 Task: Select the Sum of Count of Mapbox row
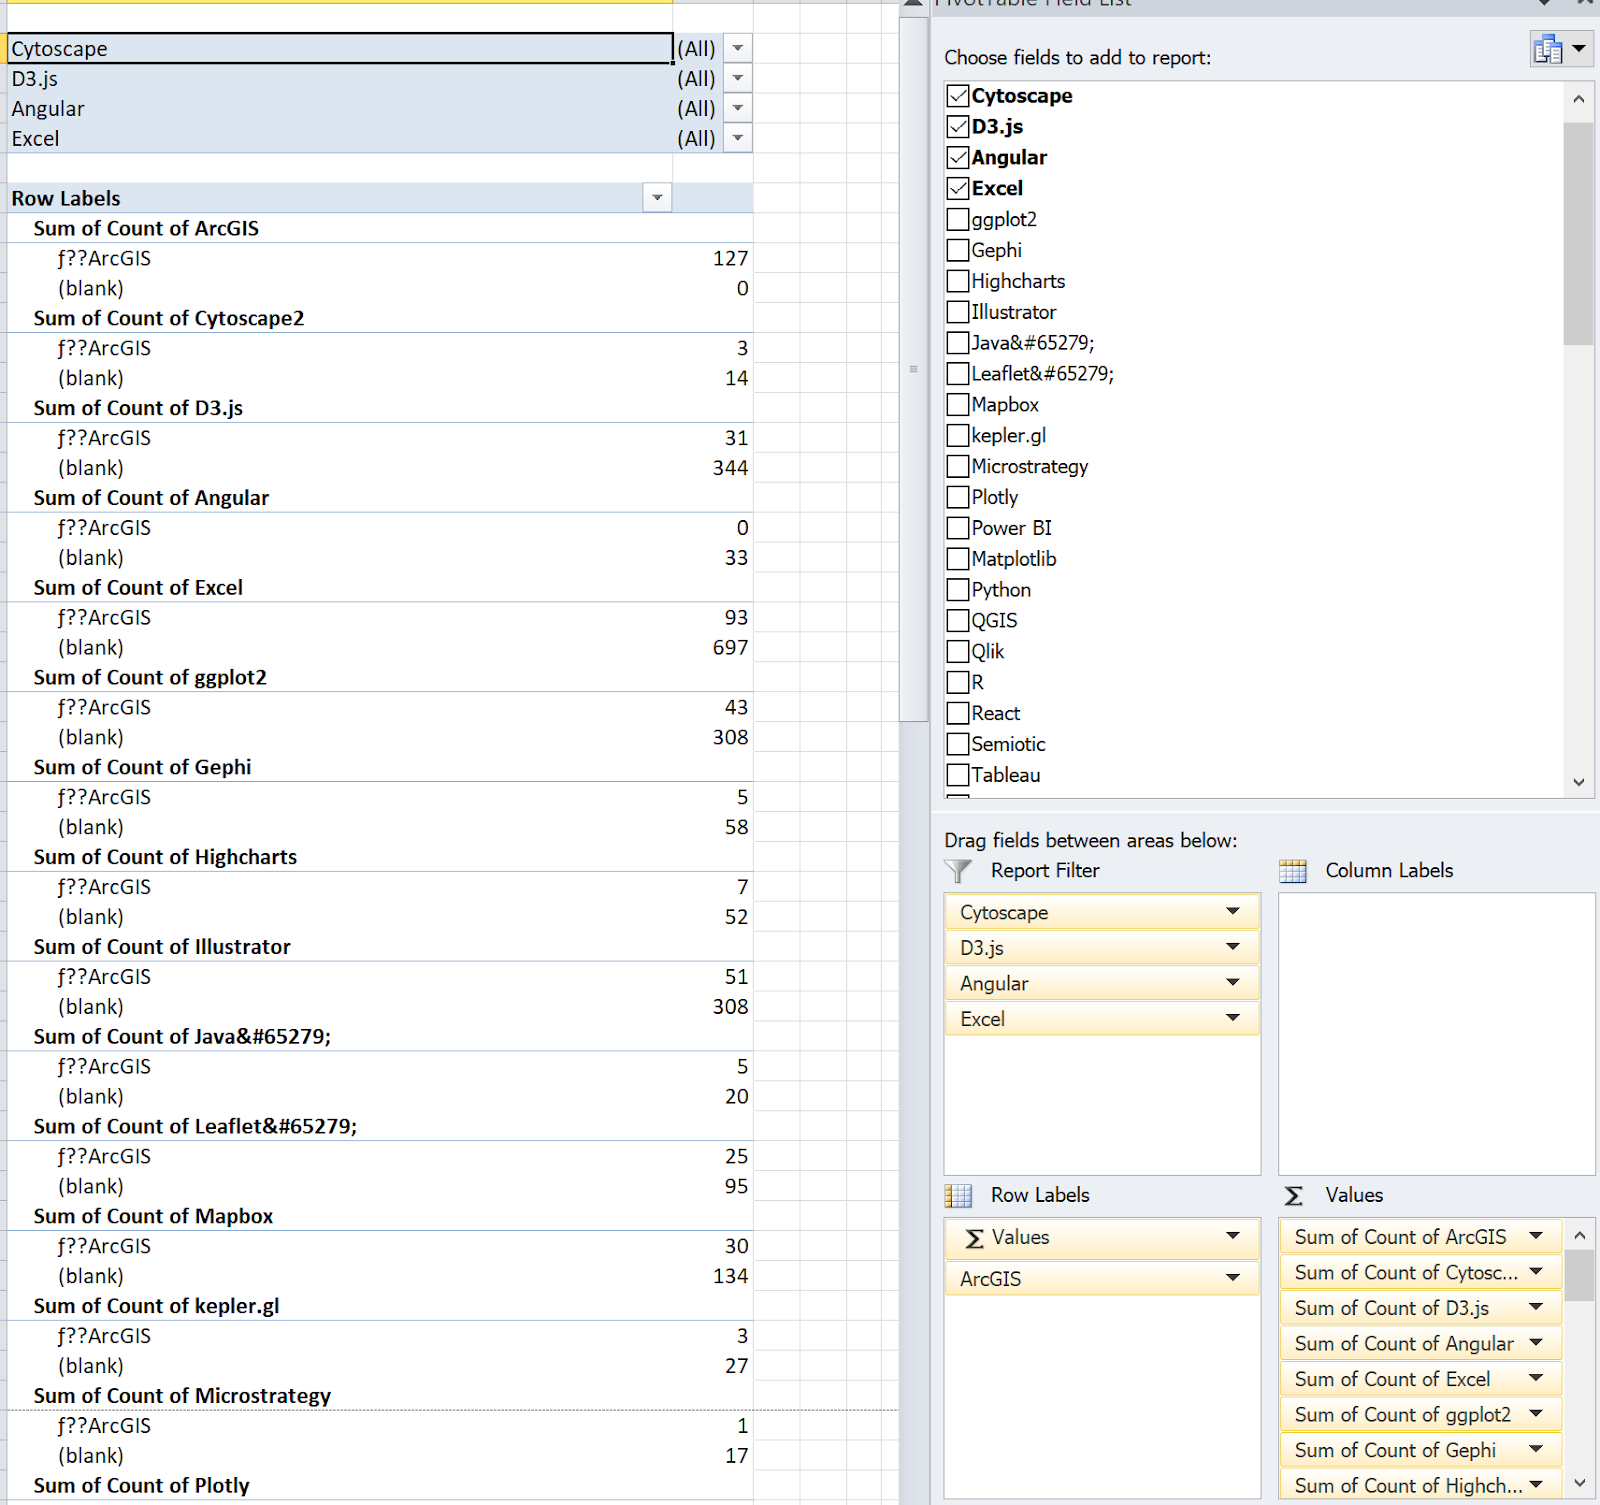click(380, 1216)
